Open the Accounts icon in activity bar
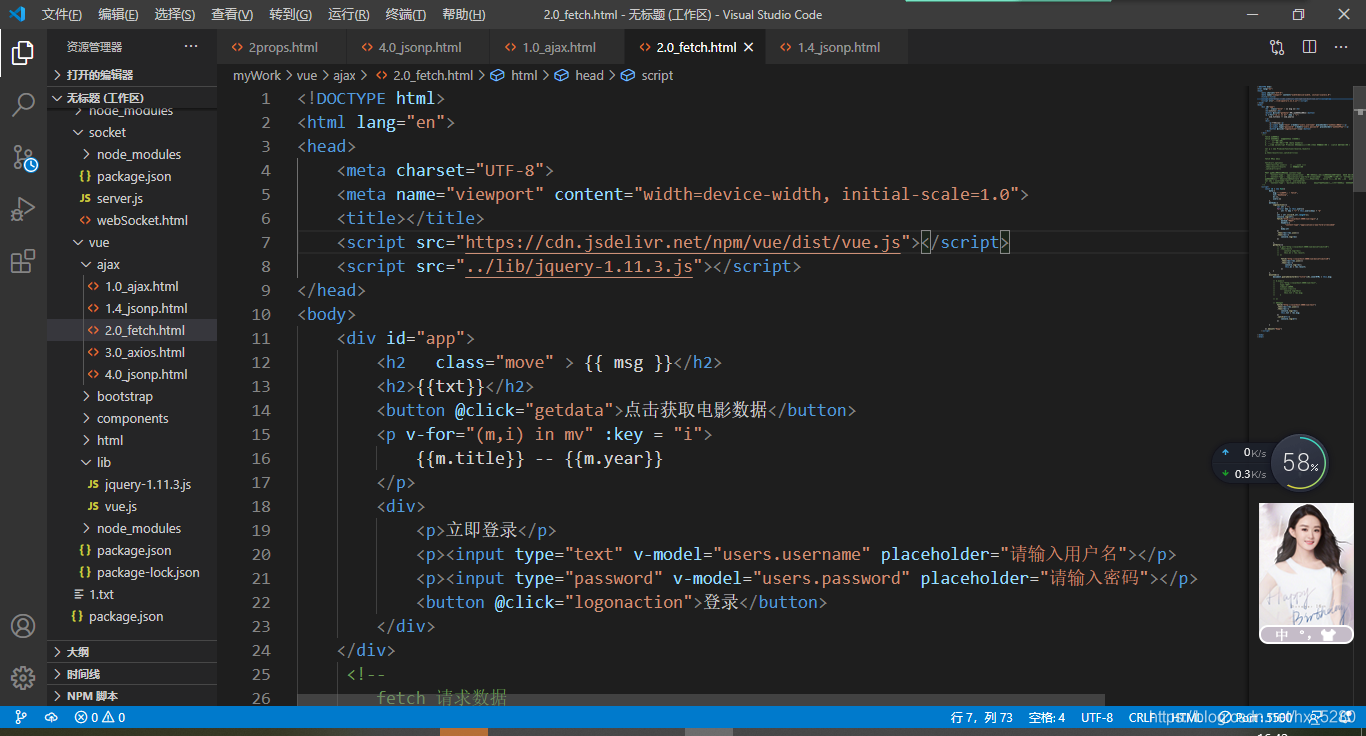The image size is (1366, 736). 23,626
